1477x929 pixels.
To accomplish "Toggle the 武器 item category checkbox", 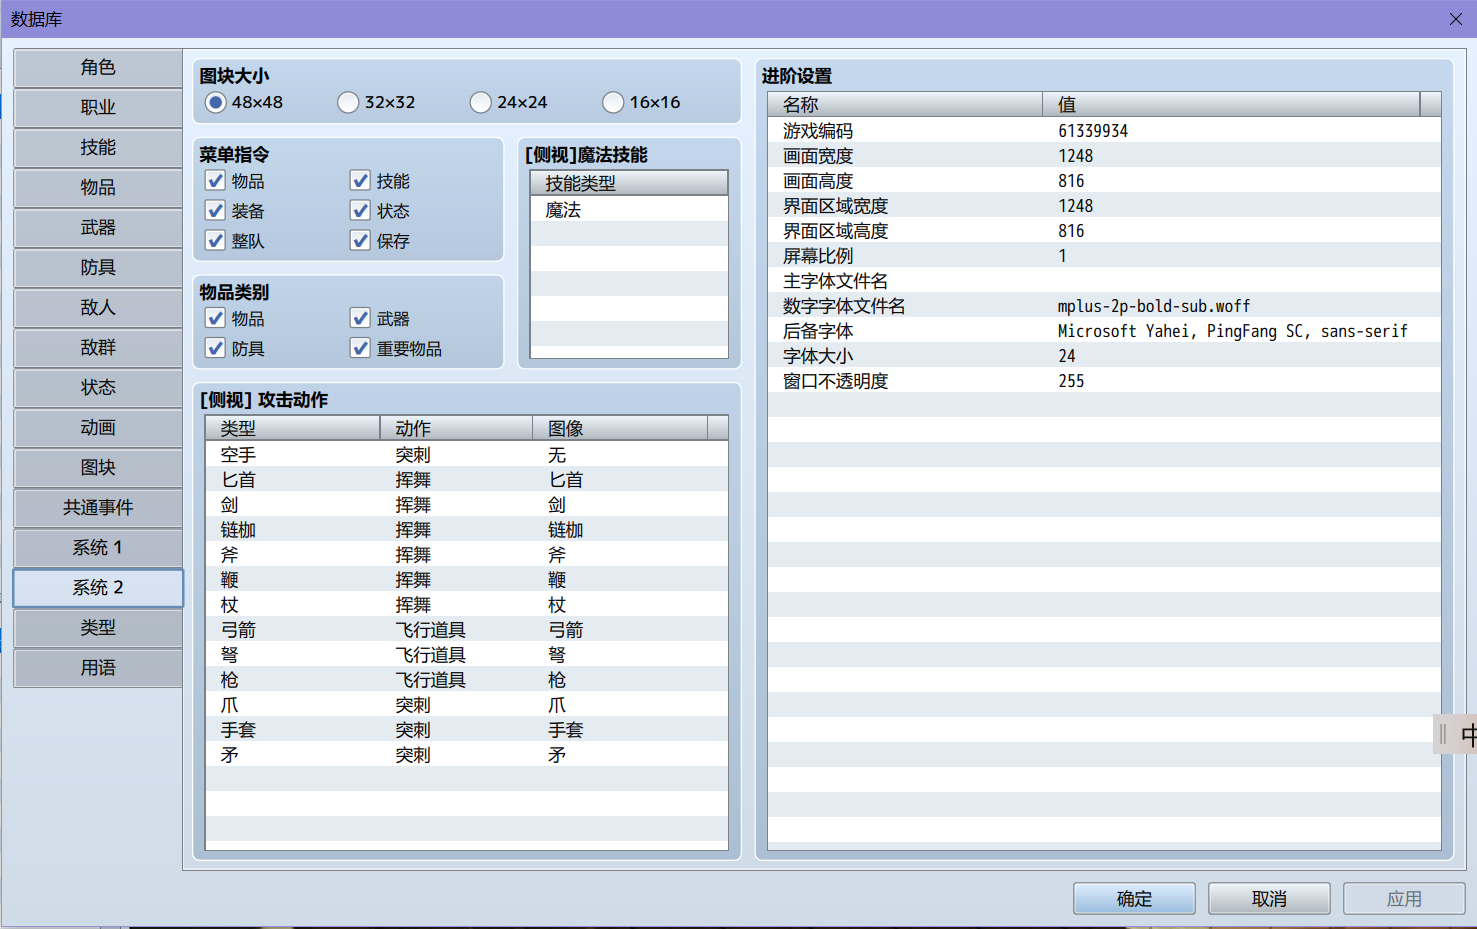I will tap(360, 318).
